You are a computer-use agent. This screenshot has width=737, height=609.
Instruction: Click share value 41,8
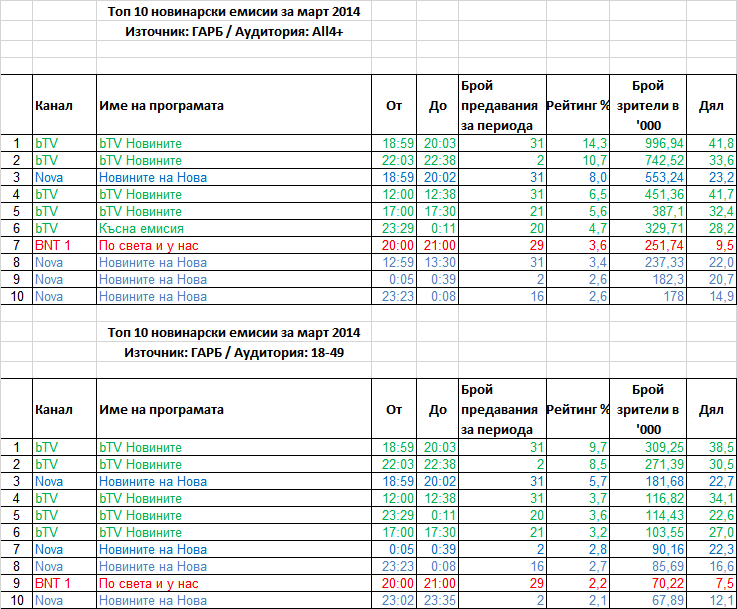[x=721, y=143]
